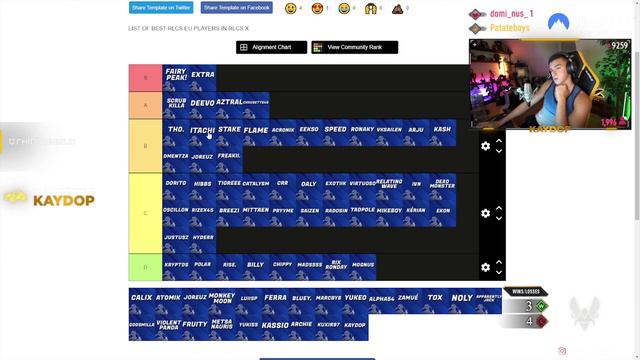Image resolution: width=640 pixels, height=360 pixels.
Task: Select the Aztral player tile
Action: tap(229, 105)
